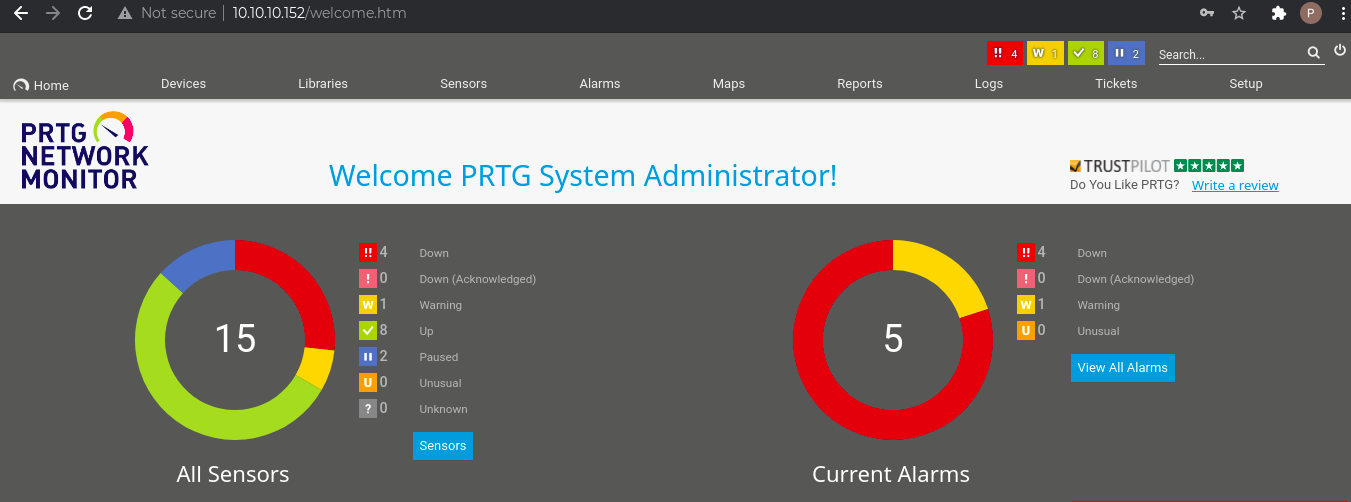This screenshot has height=502, width=1351.
Task: Click the 'Current Alarms' chart title
Action: (891, 474)
